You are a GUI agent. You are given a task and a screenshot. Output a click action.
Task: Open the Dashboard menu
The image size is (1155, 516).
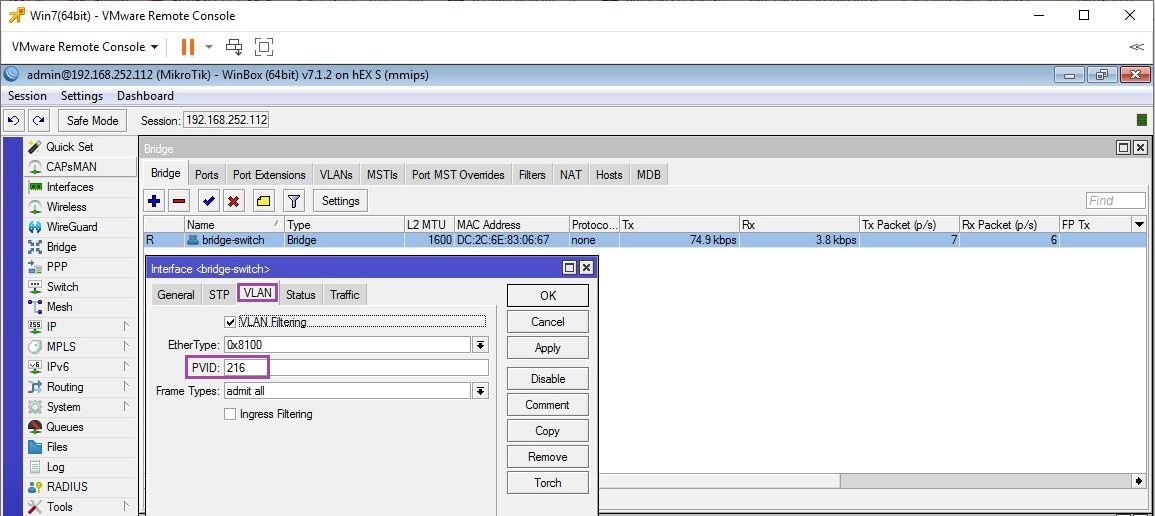point(145,96)
